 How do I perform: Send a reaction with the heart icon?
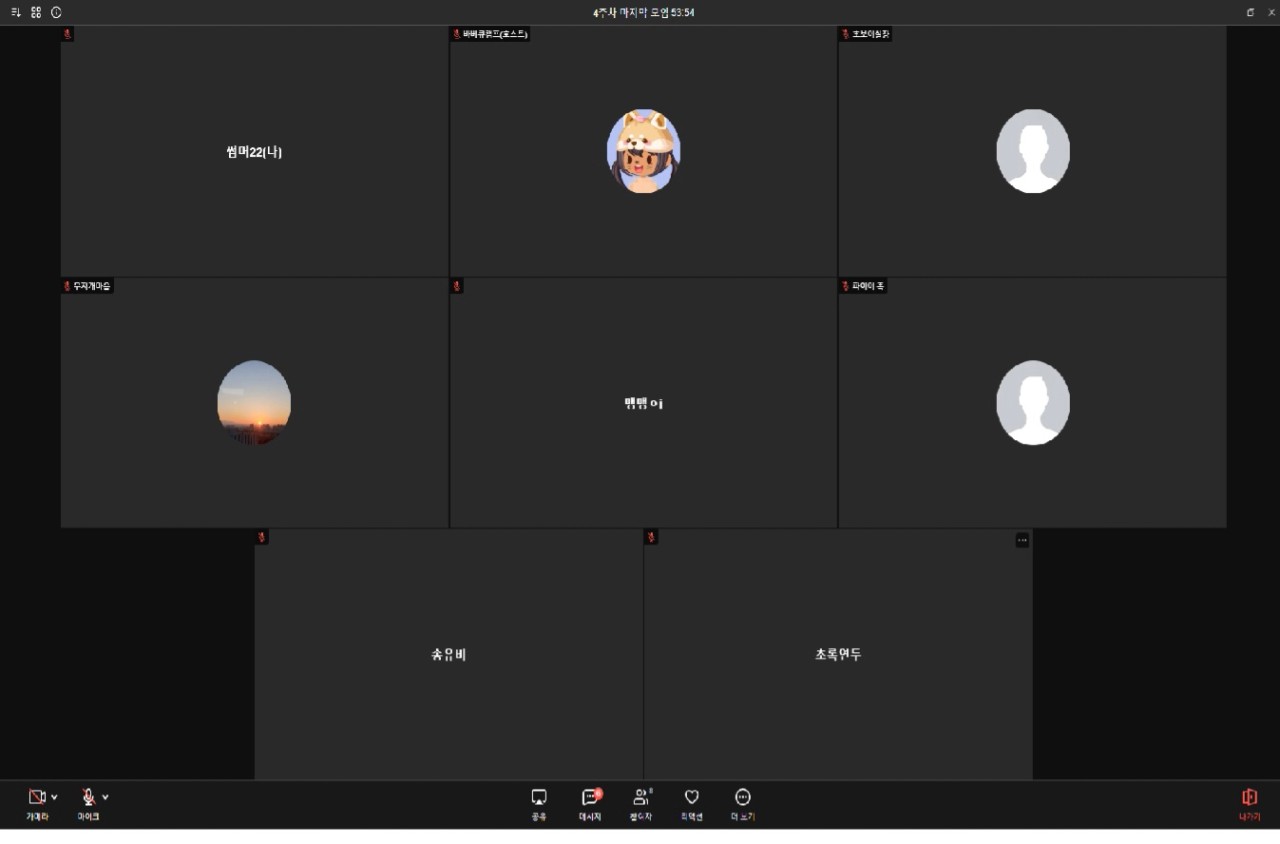coord(691,797)
